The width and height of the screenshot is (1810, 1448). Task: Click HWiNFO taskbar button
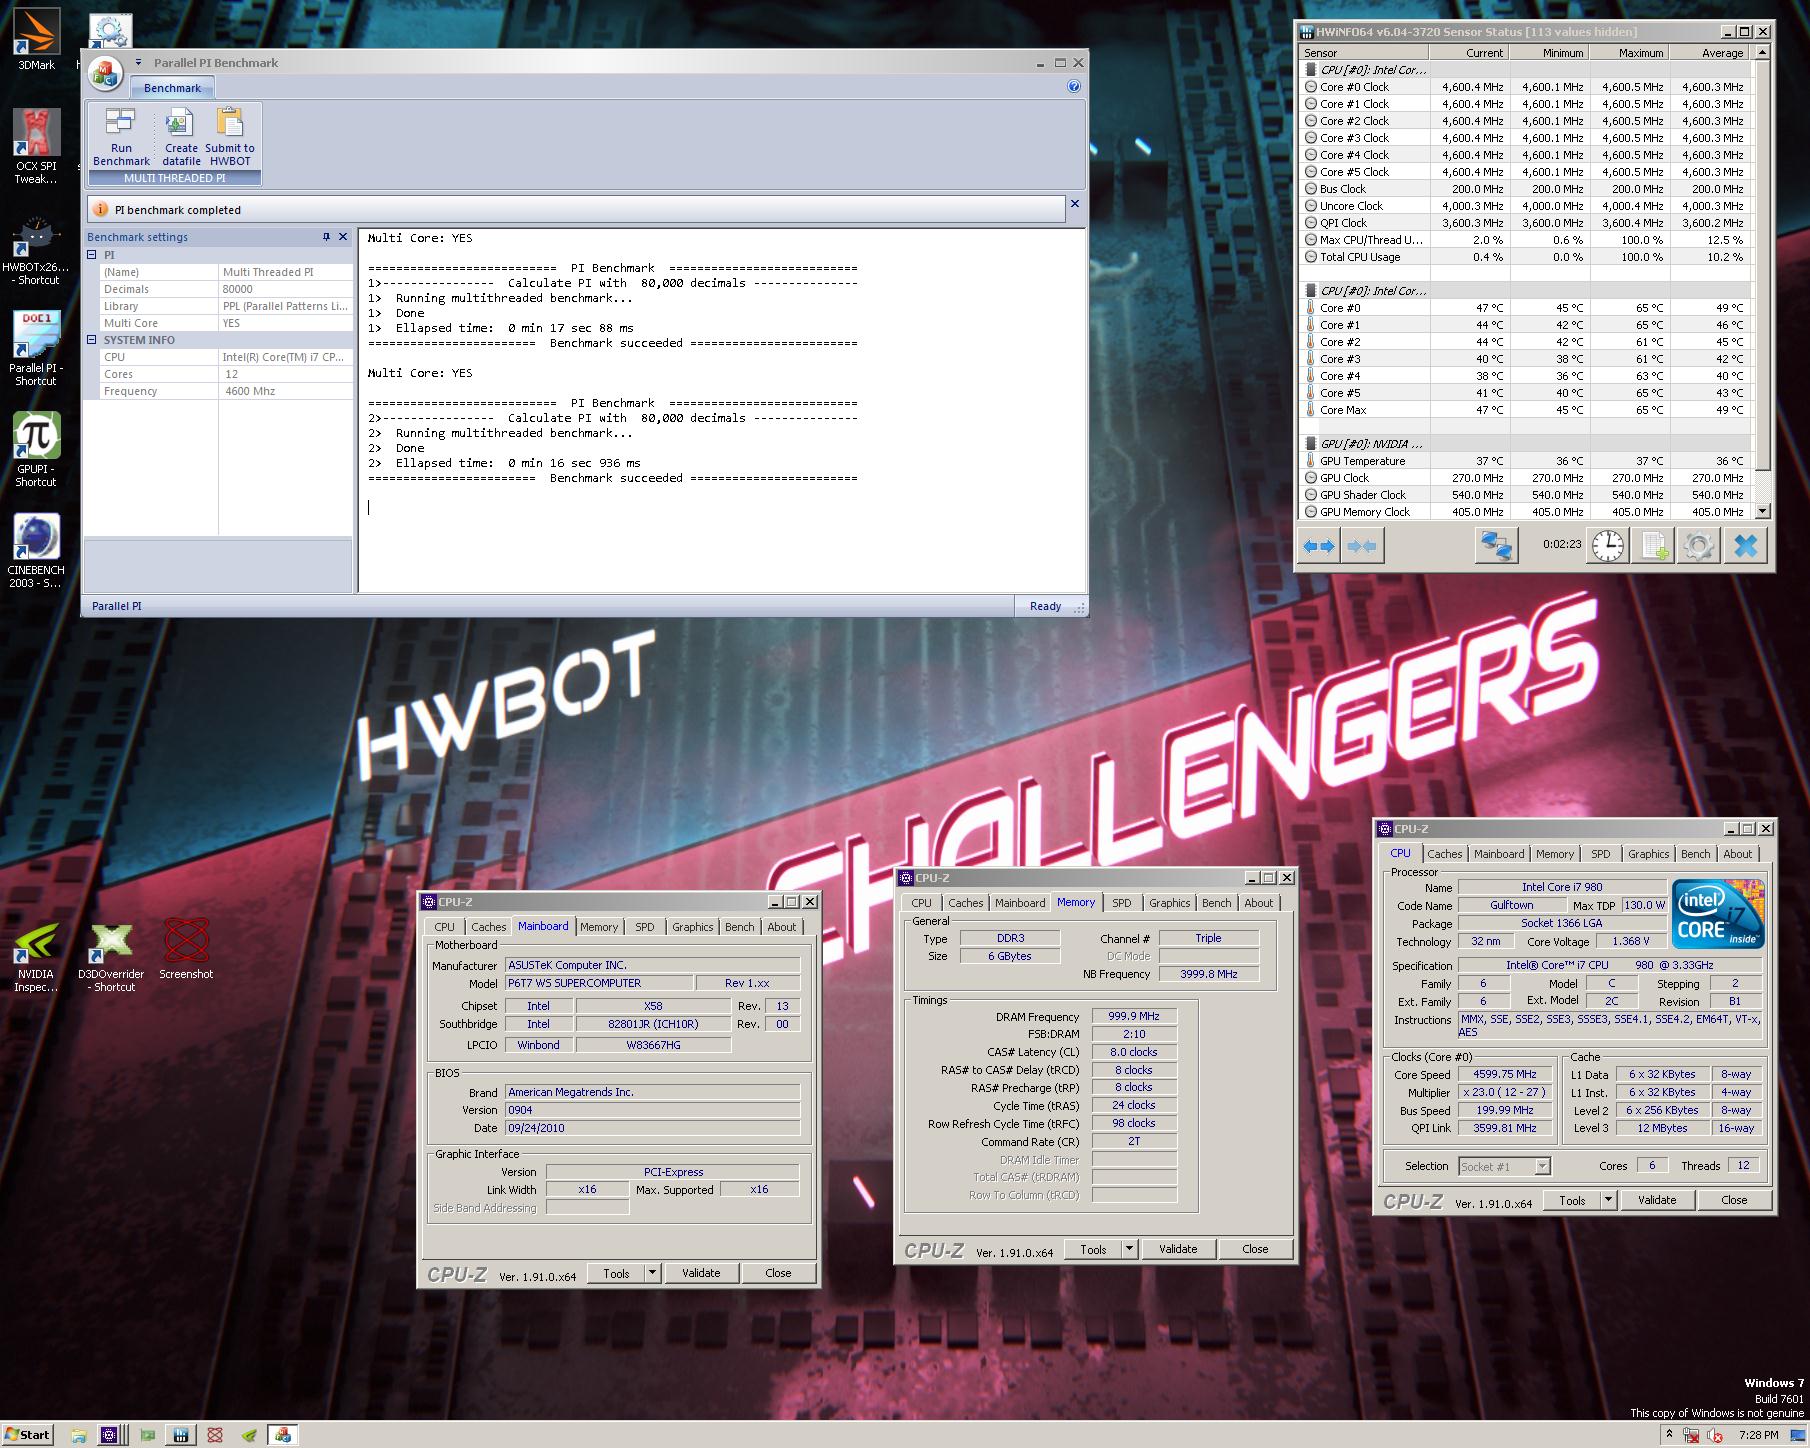(x=181, y=1435)
